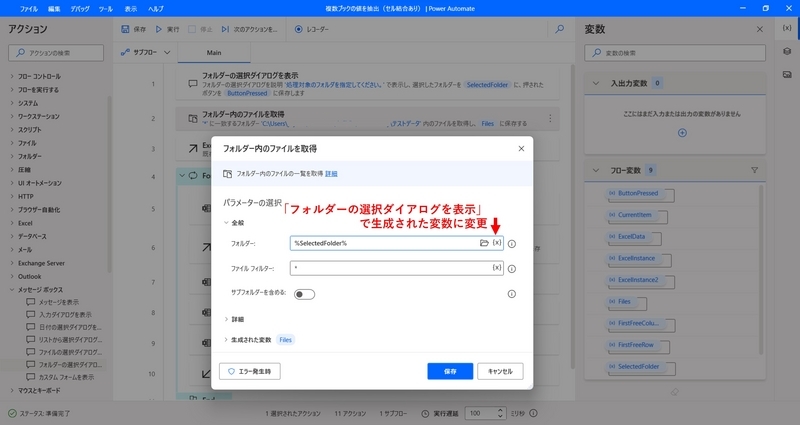Collapse the フロー変数 section
The width and height of the screenshot is (800, 425).
[x=595, y=170]
